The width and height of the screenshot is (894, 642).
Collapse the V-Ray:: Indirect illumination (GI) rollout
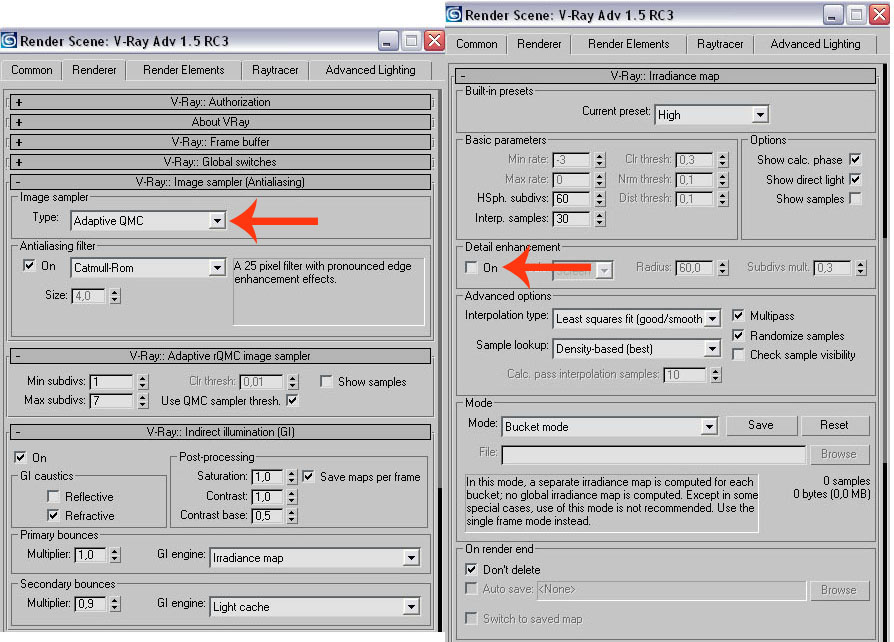220,432
